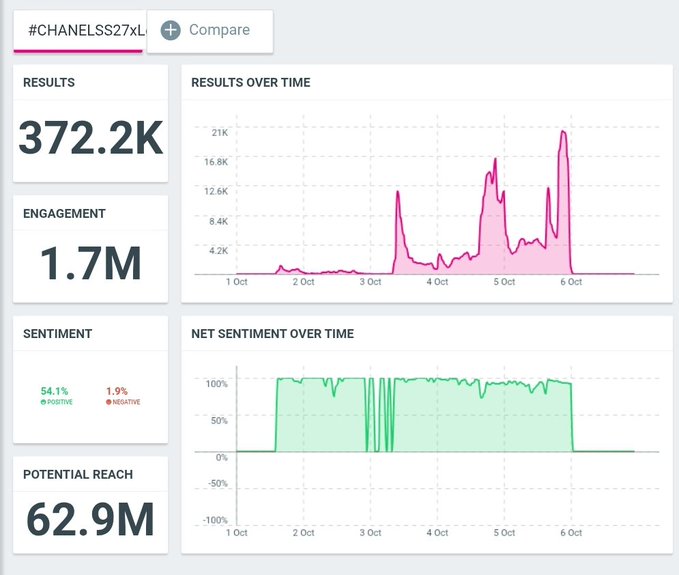Click 4 Oct label under results chart
Screen dimensions: 679x575
437,282
